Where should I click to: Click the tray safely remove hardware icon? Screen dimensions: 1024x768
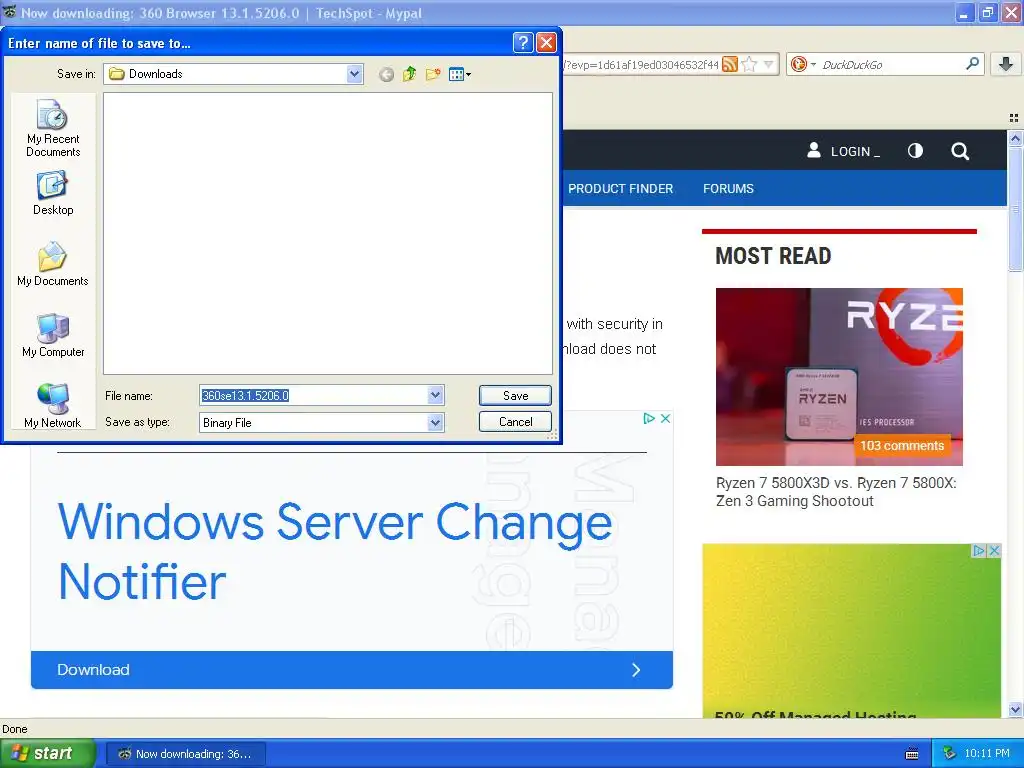(949, 754)
